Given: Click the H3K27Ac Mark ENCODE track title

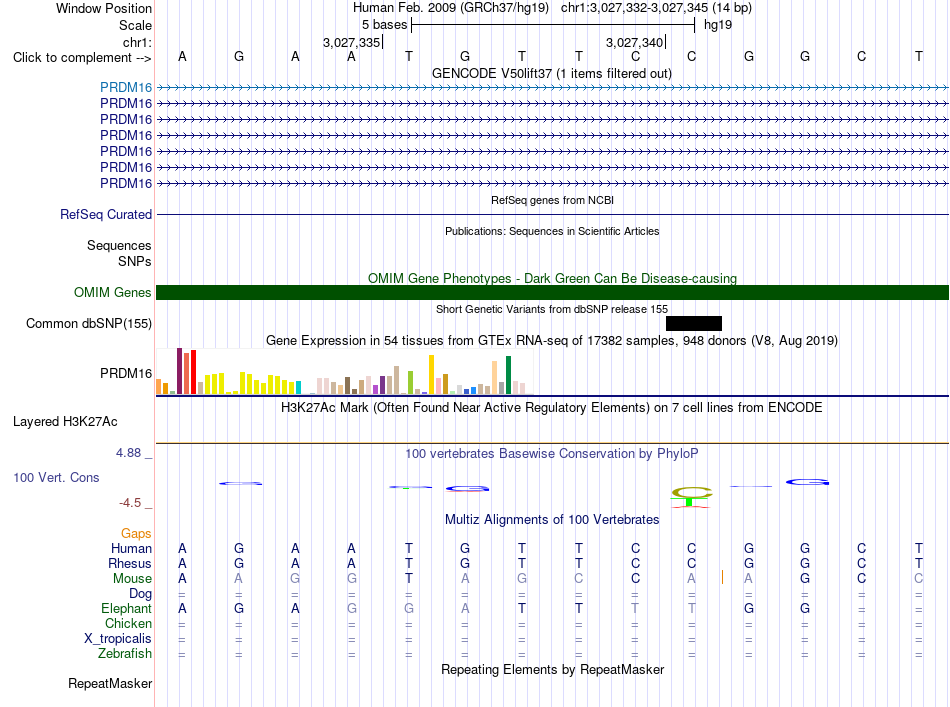Looking at the screenshot, I should (x=552, y=407).
